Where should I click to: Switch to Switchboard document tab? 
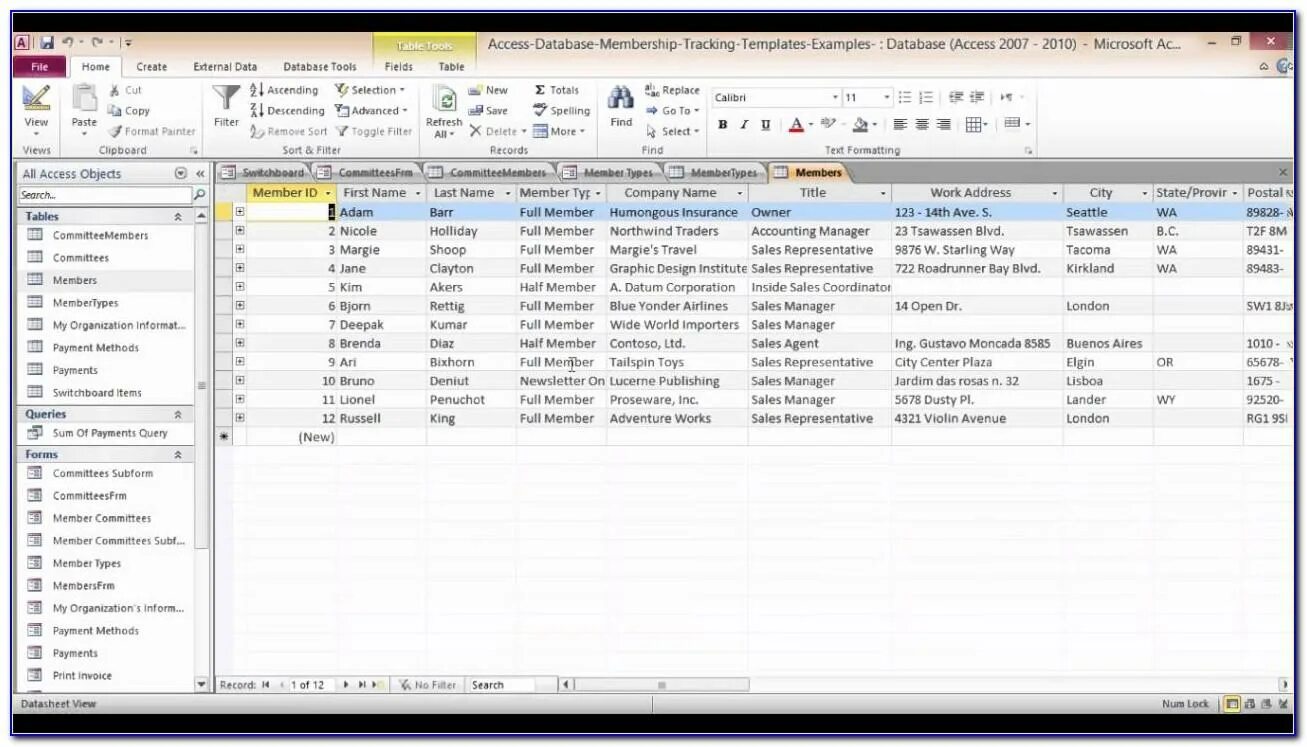263,172
